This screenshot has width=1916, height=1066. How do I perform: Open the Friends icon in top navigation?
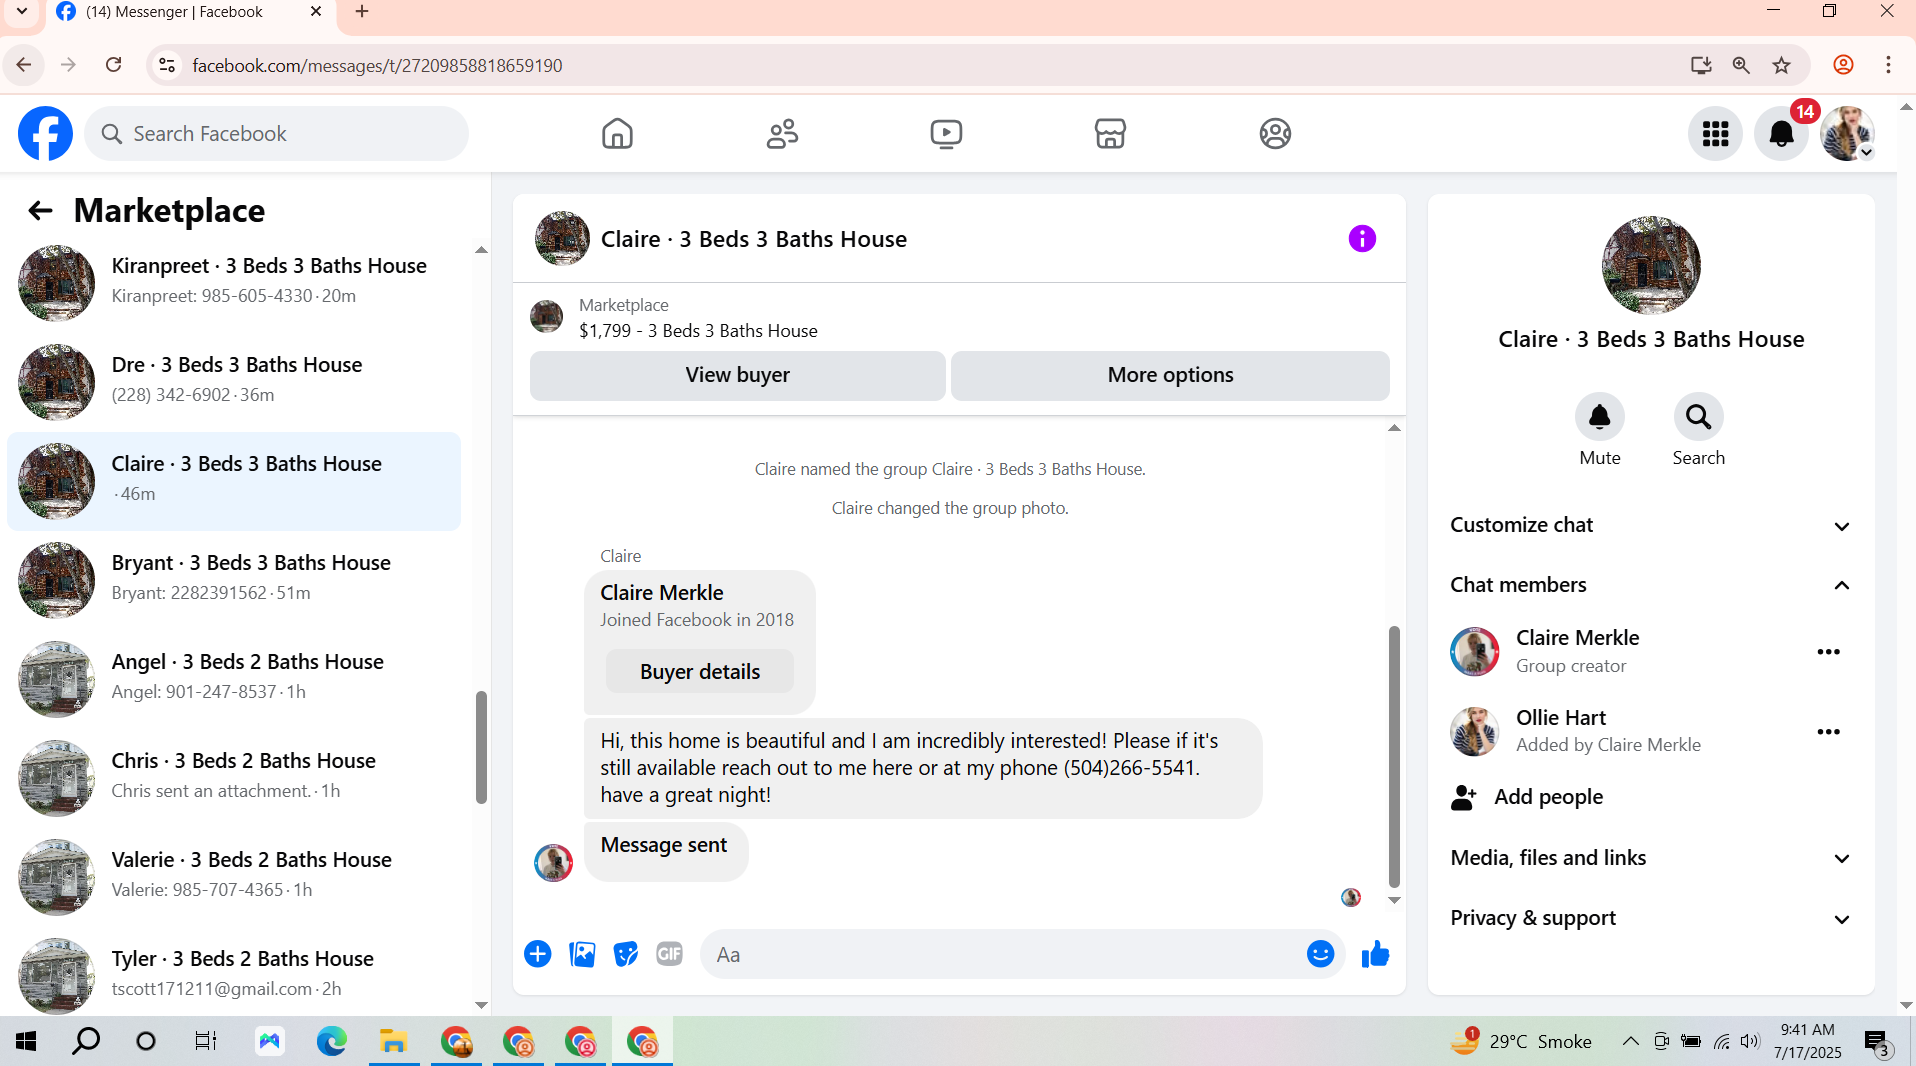tap(782, 133)
